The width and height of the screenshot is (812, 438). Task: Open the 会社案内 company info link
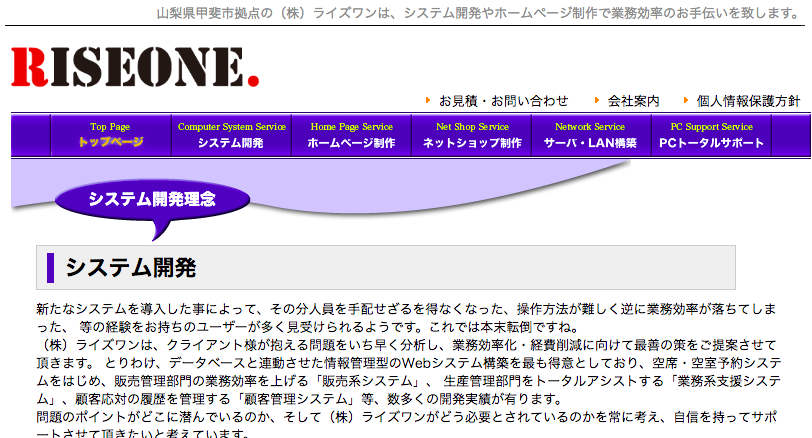(x=633, y=101)
